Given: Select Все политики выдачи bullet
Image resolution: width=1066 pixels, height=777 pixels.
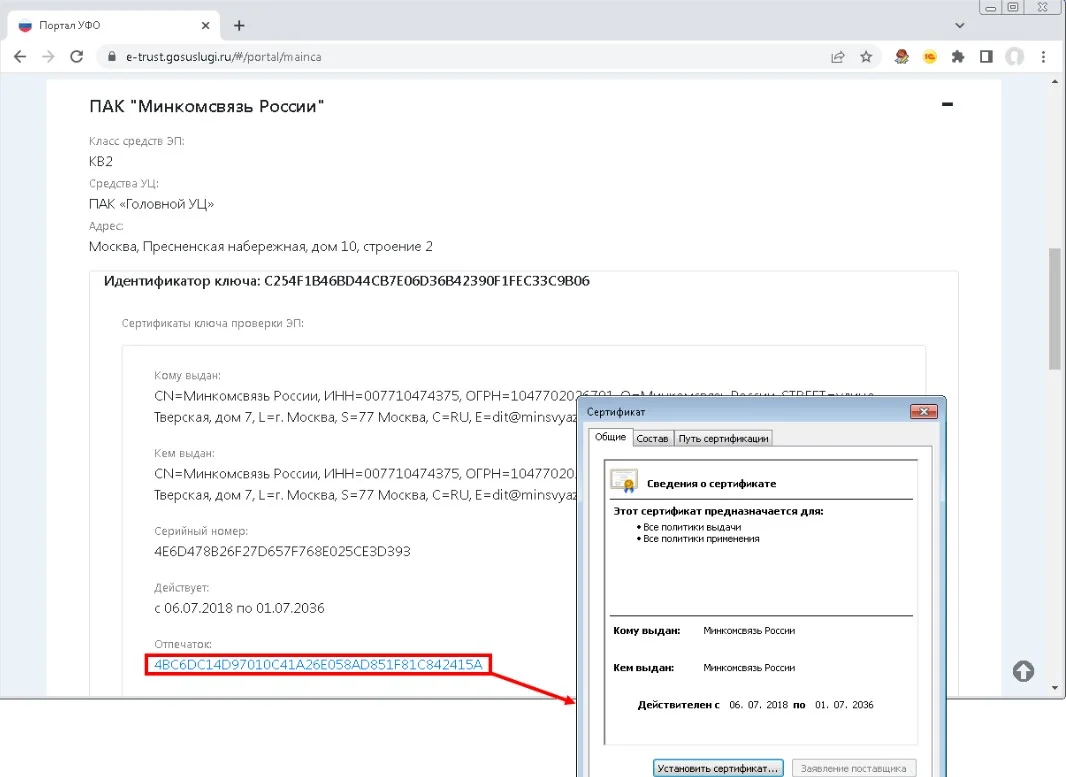Looking at the screenshot, I should [692, 527].
